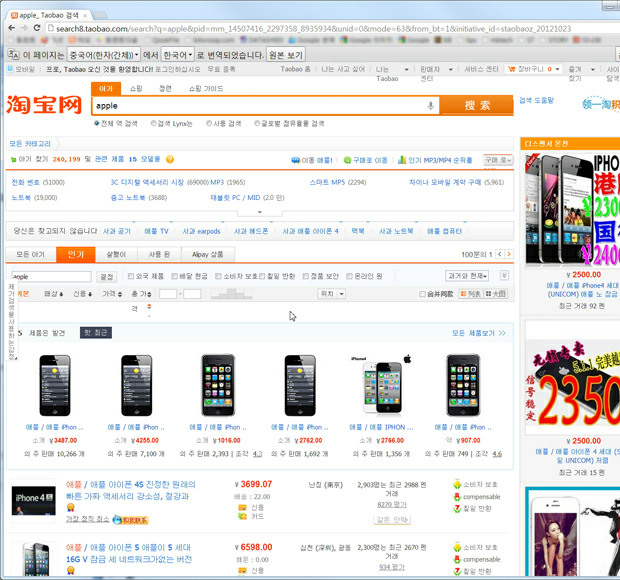Image resolution: width=620 pixels, height=580 pixels.
Task: Switch to the 인기 results tab
Action: [x=76, y=254]
